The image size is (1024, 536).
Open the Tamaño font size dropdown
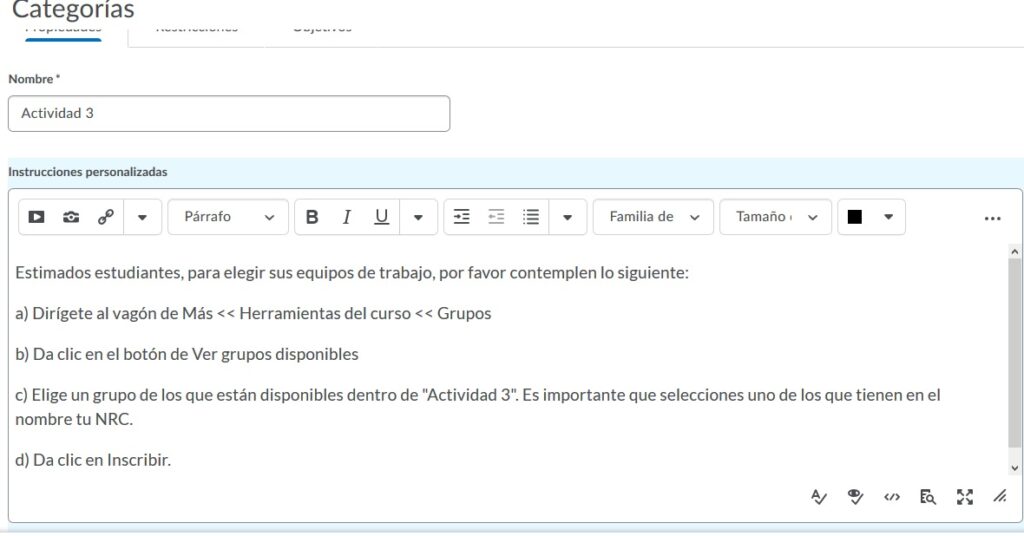click(775, 217)
